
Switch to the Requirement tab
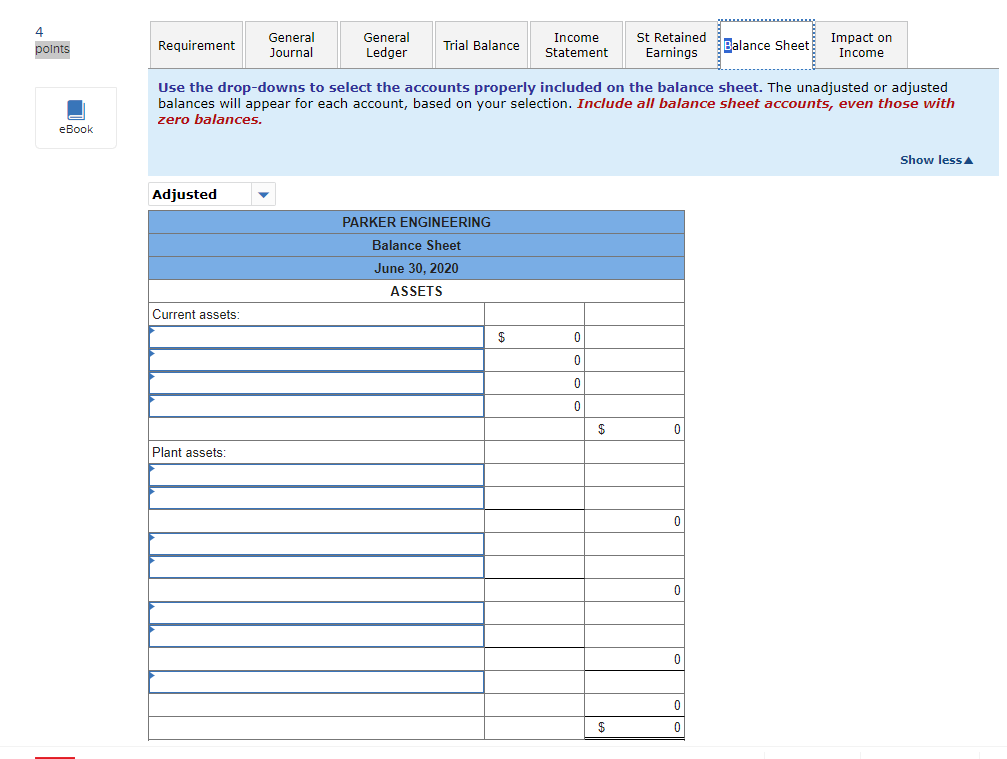point(197,45)
